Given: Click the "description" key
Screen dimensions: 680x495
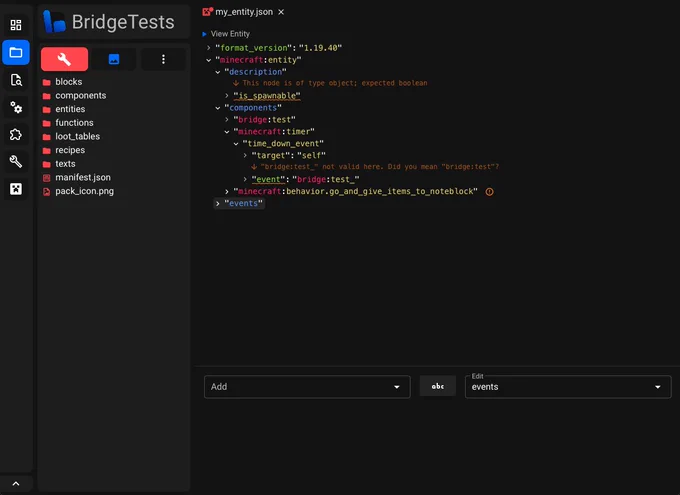Looking at the screenshot, I should pos(255,72).
